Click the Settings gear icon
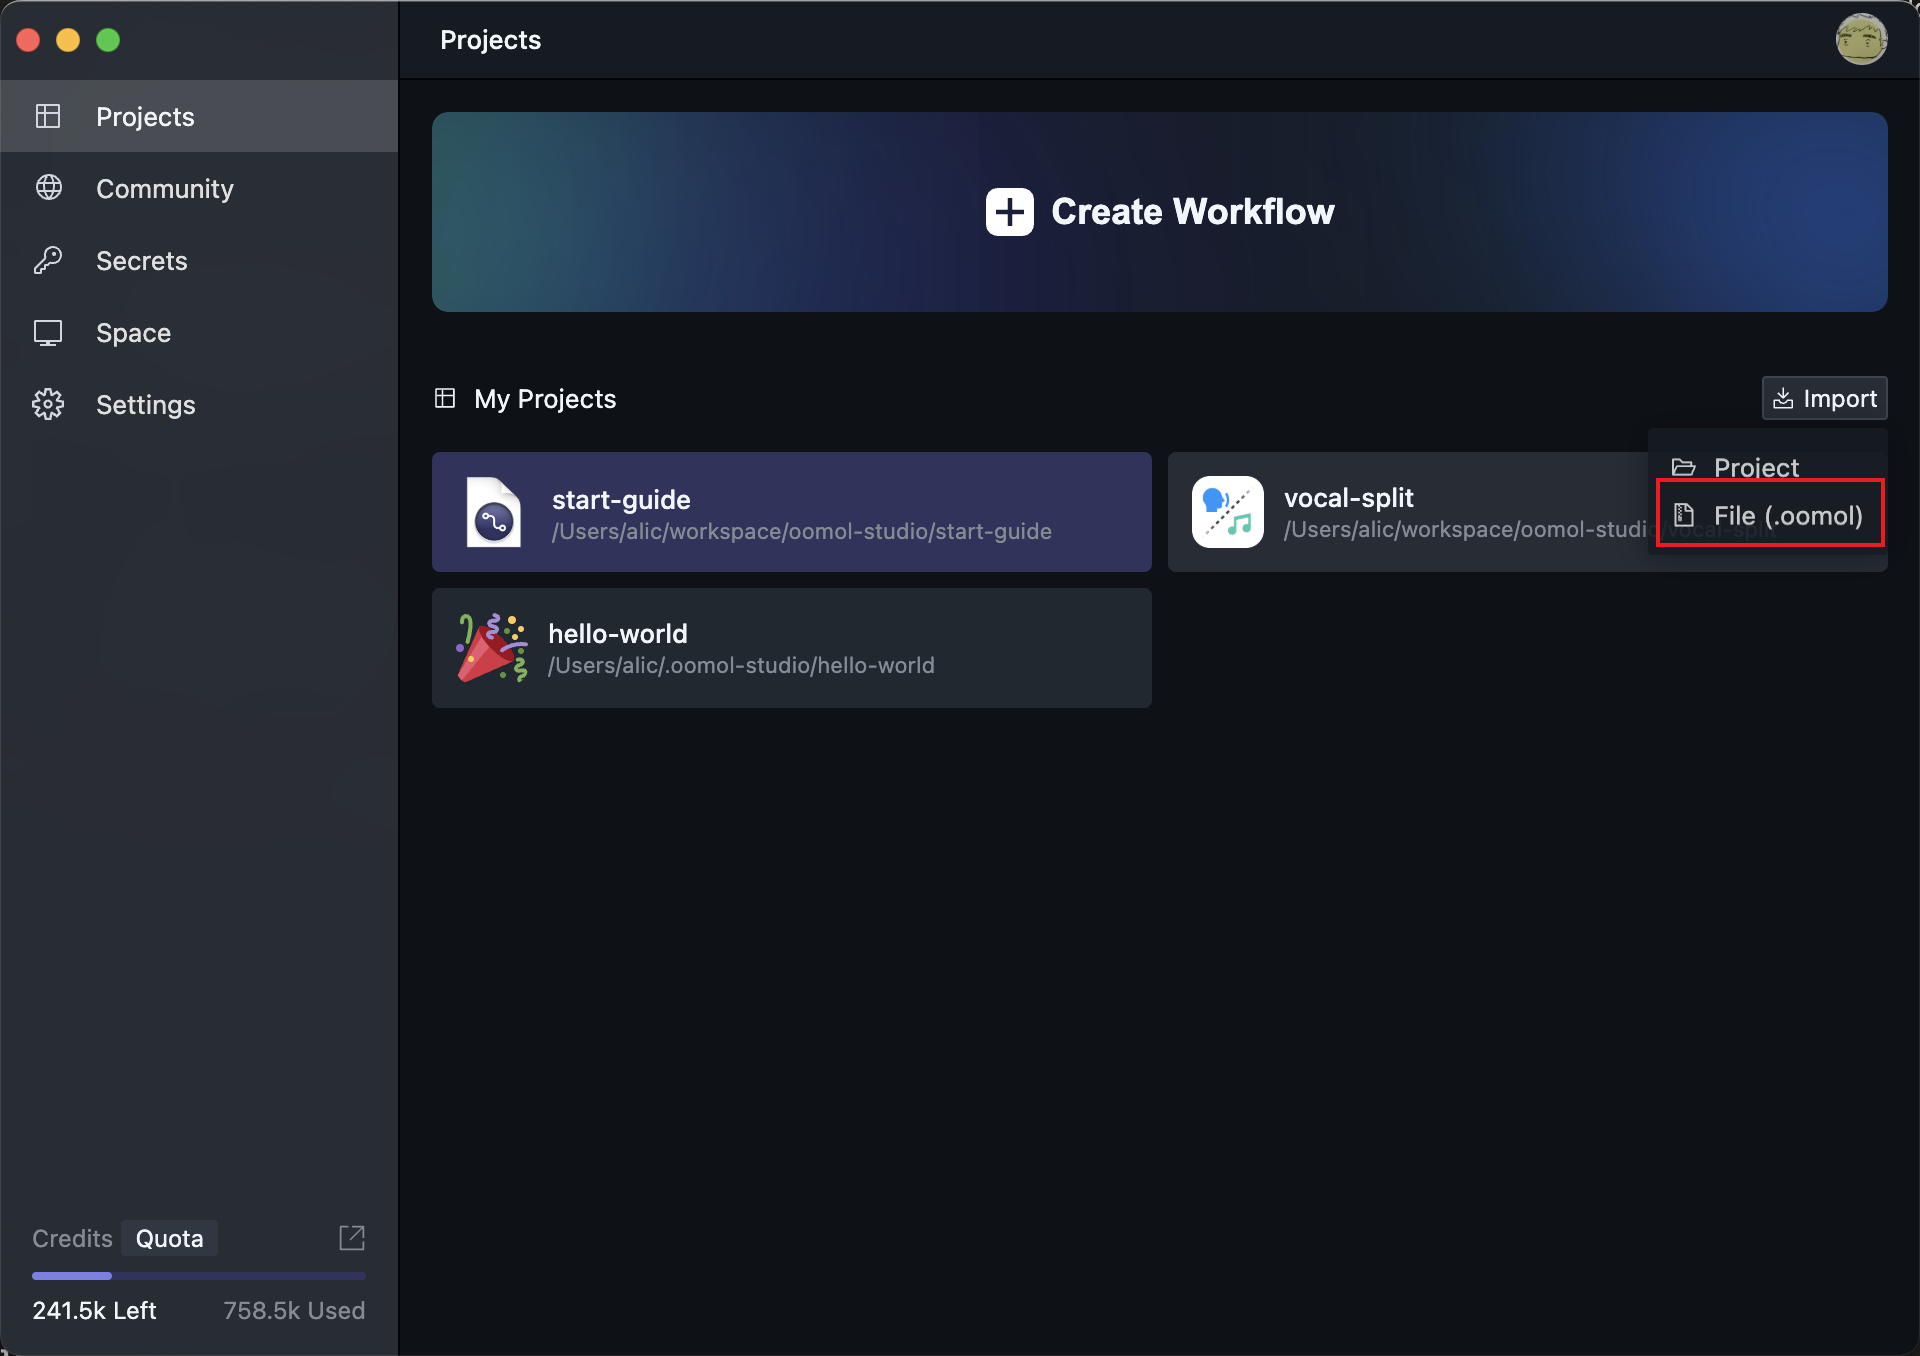1920x1356 pixels. click(48, 404)
